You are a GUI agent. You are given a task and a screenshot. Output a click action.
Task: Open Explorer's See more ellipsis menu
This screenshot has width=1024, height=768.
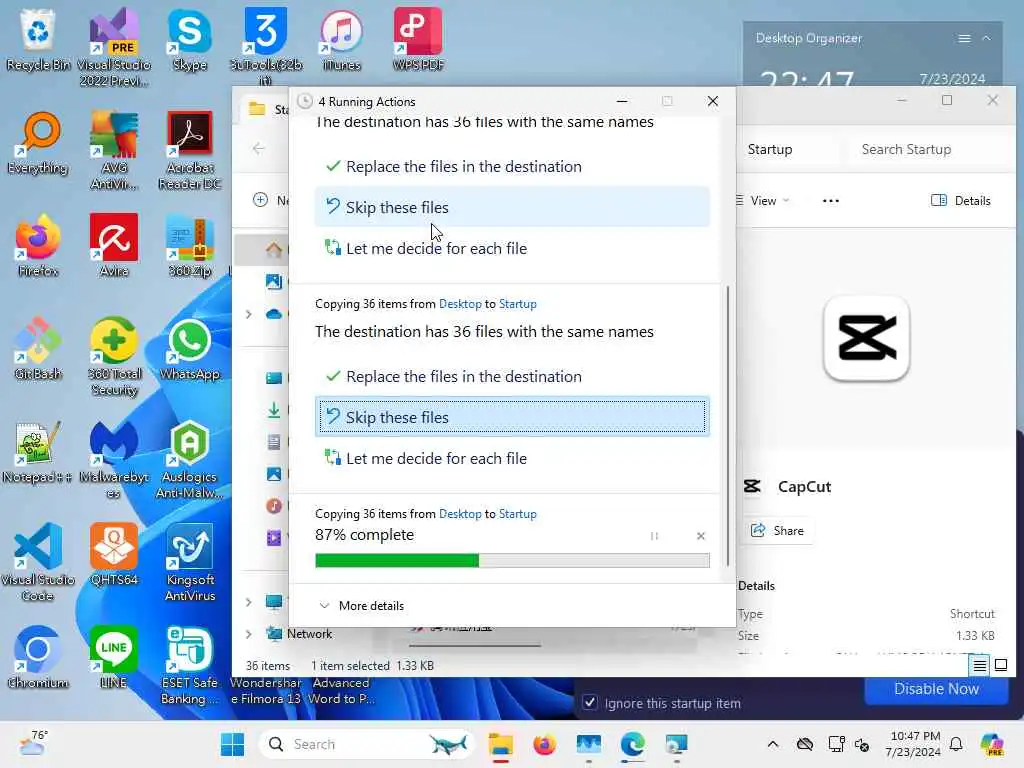(831, 200)
